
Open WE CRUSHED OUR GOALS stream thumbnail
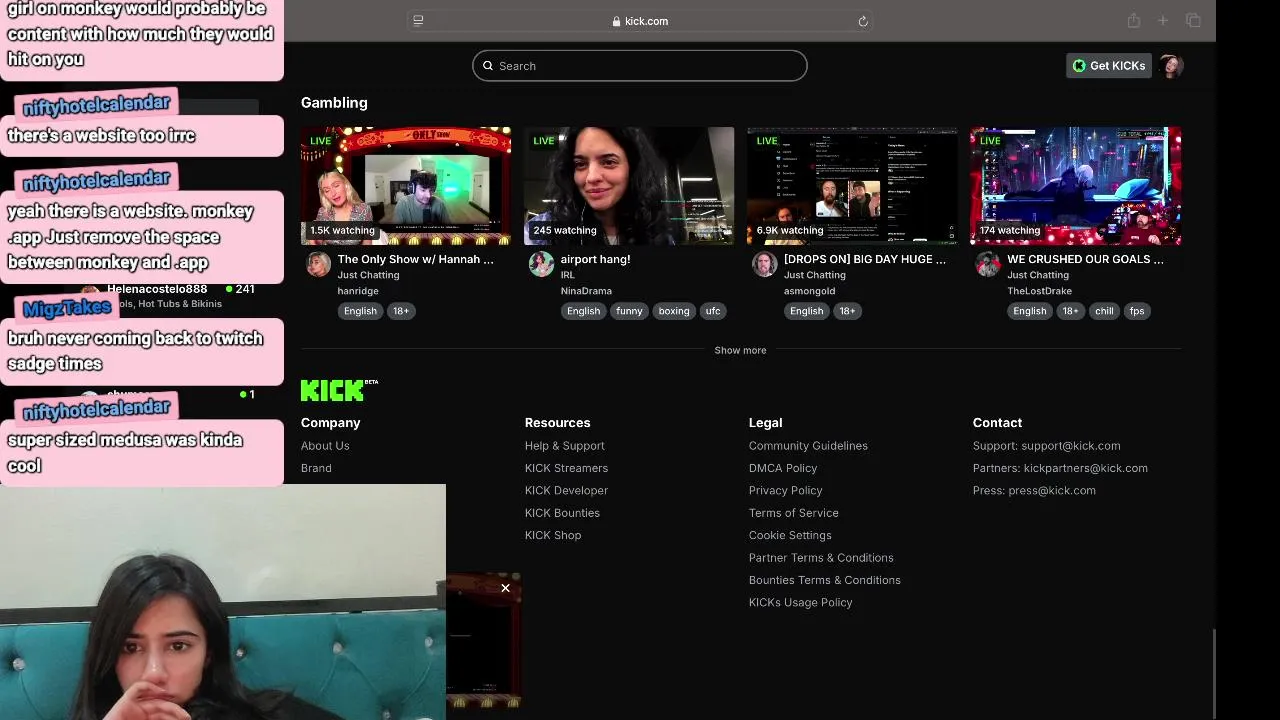1075,186
